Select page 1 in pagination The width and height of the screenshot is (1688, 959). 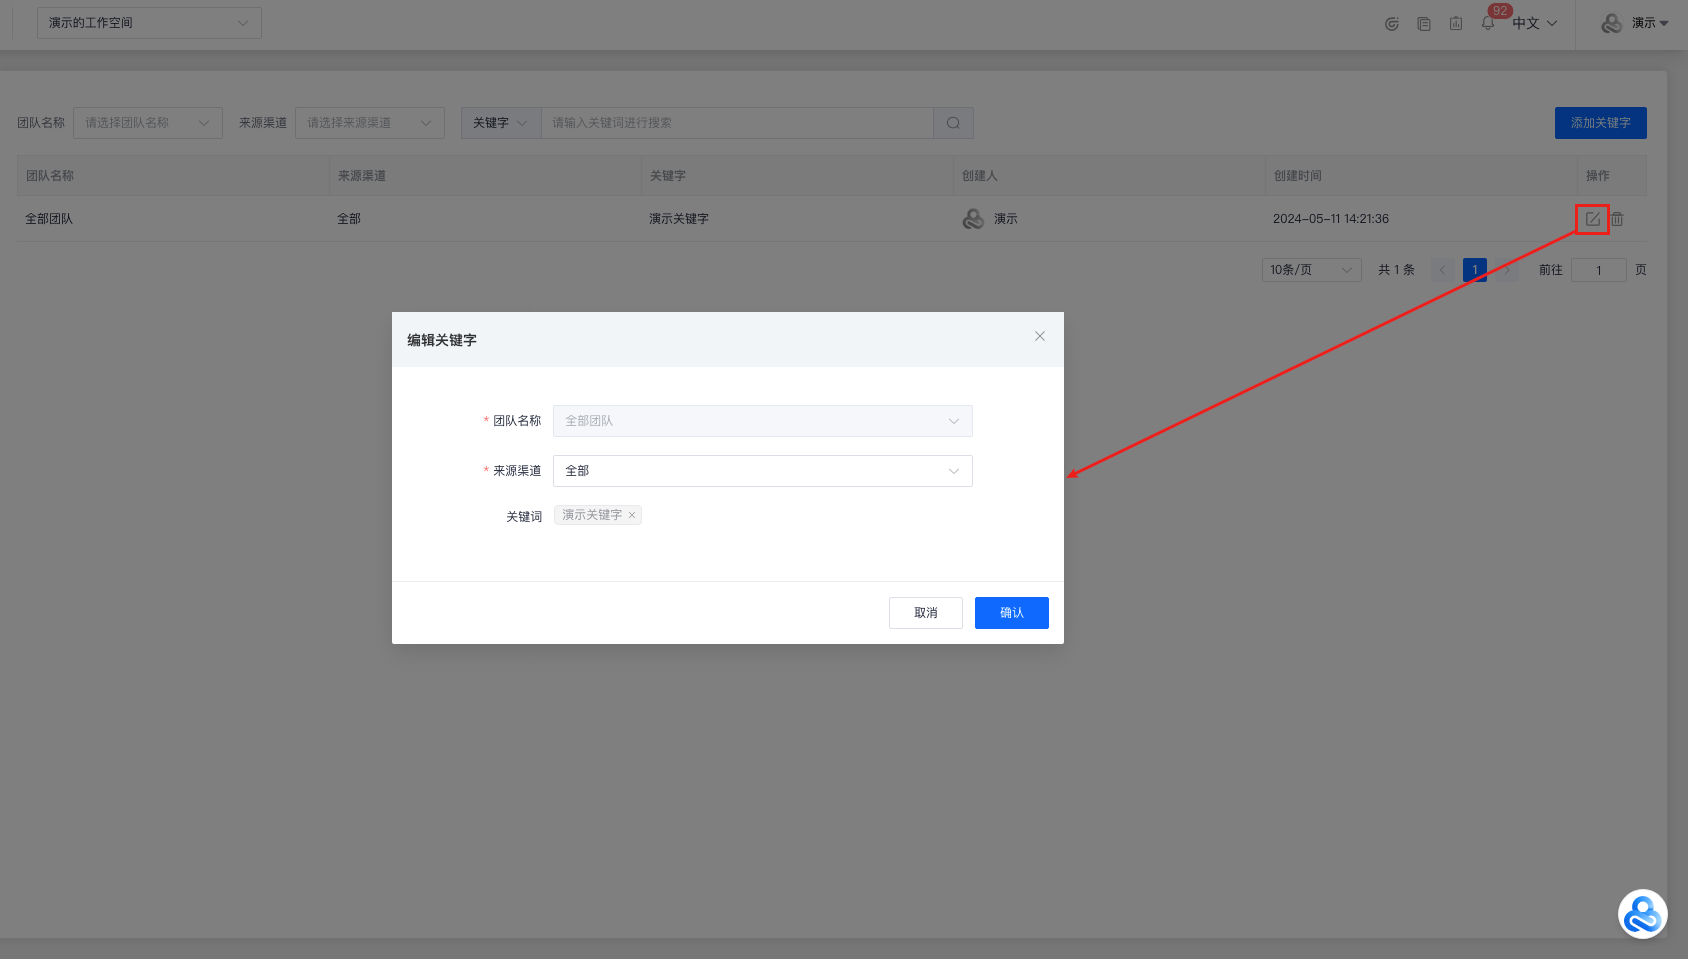[1474, 270]
